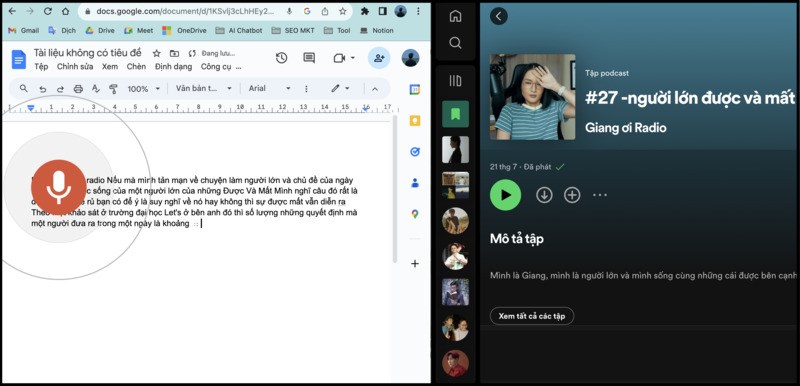Open the OneDrive bookmark
The height and width of the screenshot is (386, 800).
coord(184,31)
